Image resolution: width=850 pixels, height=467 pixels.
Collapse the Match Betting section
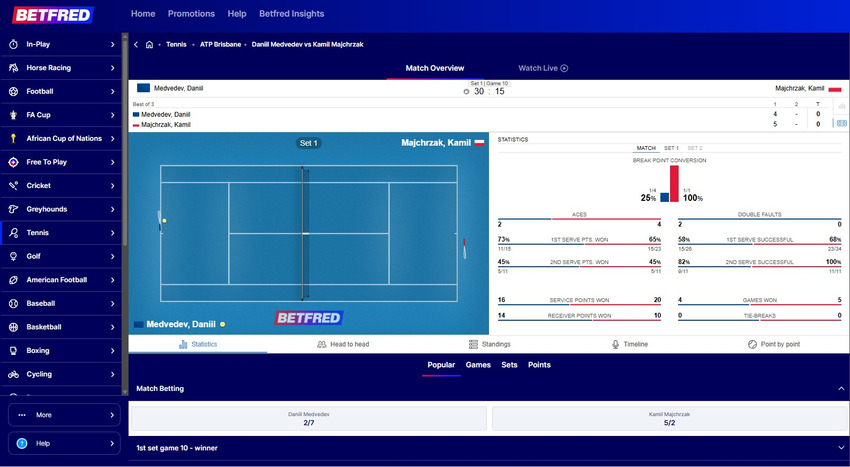841,388
